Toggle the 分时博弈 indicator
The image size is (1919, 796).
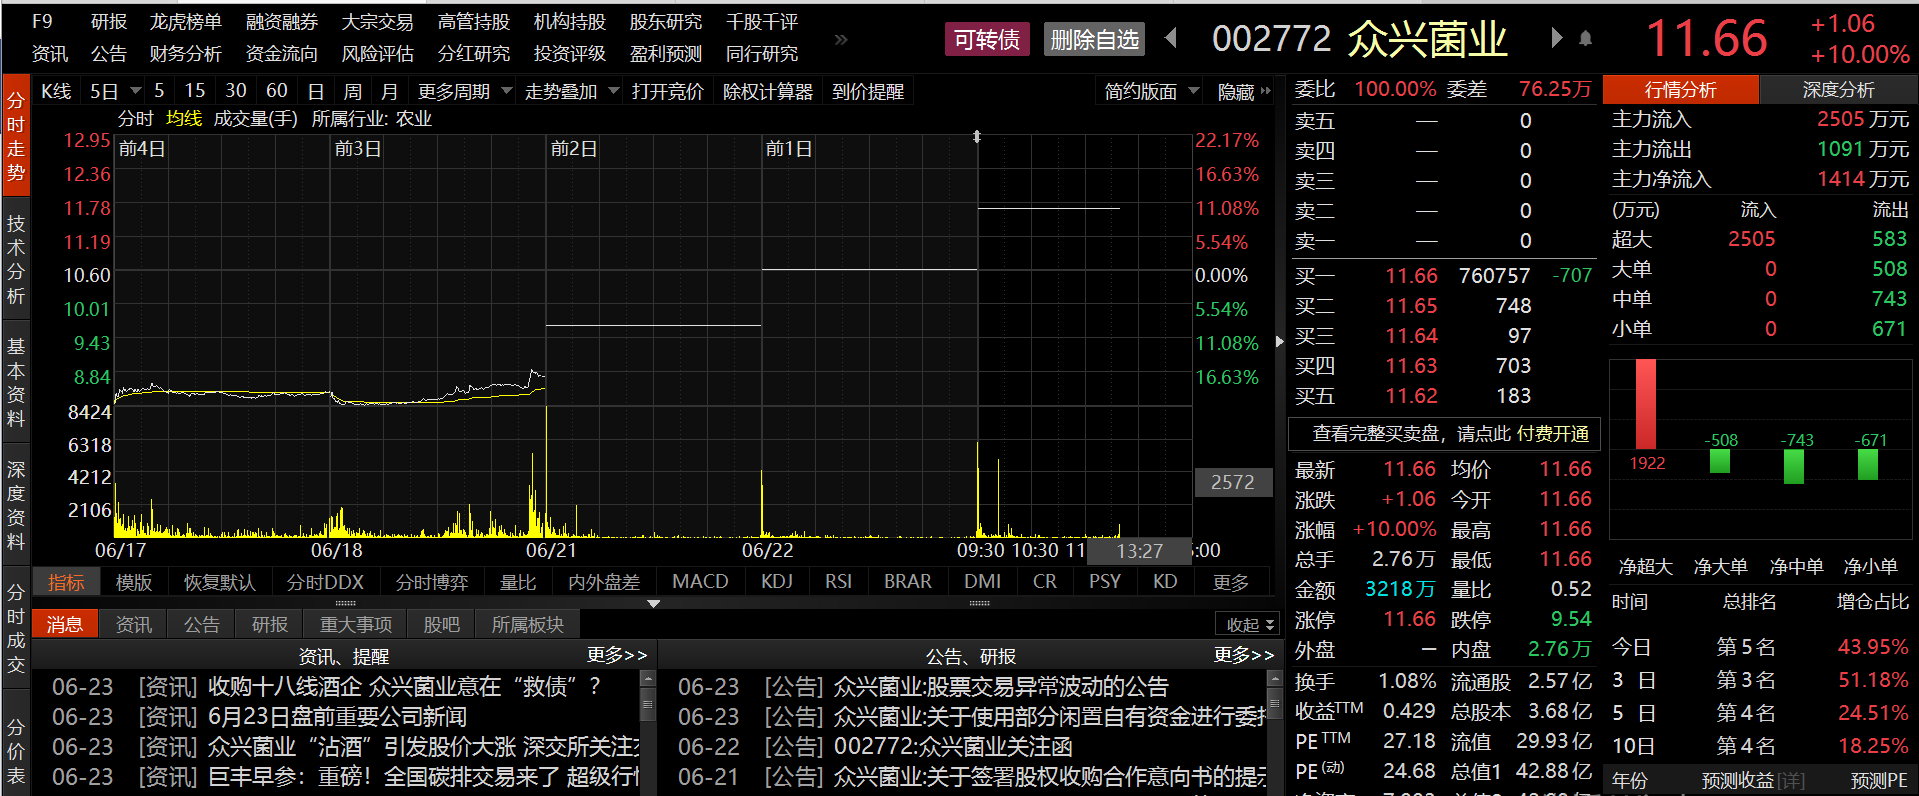tap(431, 581)
